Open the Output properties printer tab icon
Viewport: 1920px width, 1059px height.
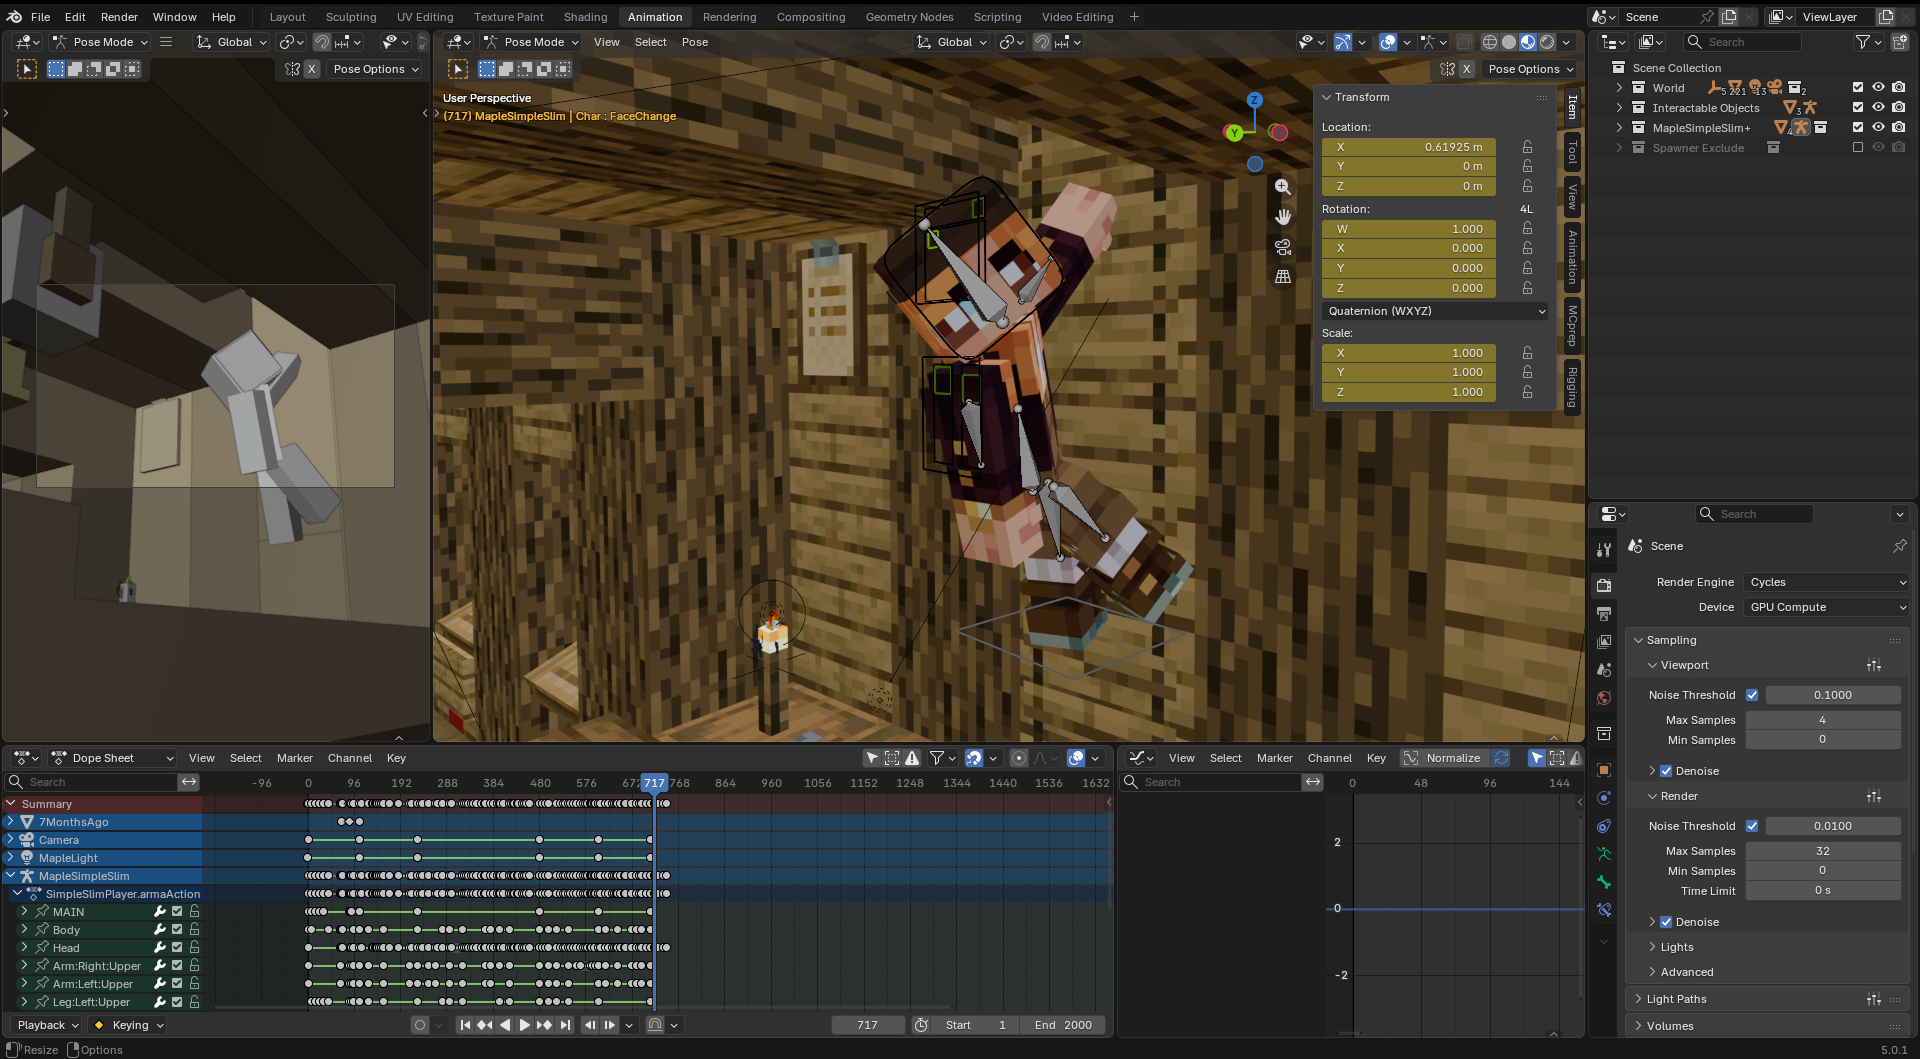click(1604, 613)
